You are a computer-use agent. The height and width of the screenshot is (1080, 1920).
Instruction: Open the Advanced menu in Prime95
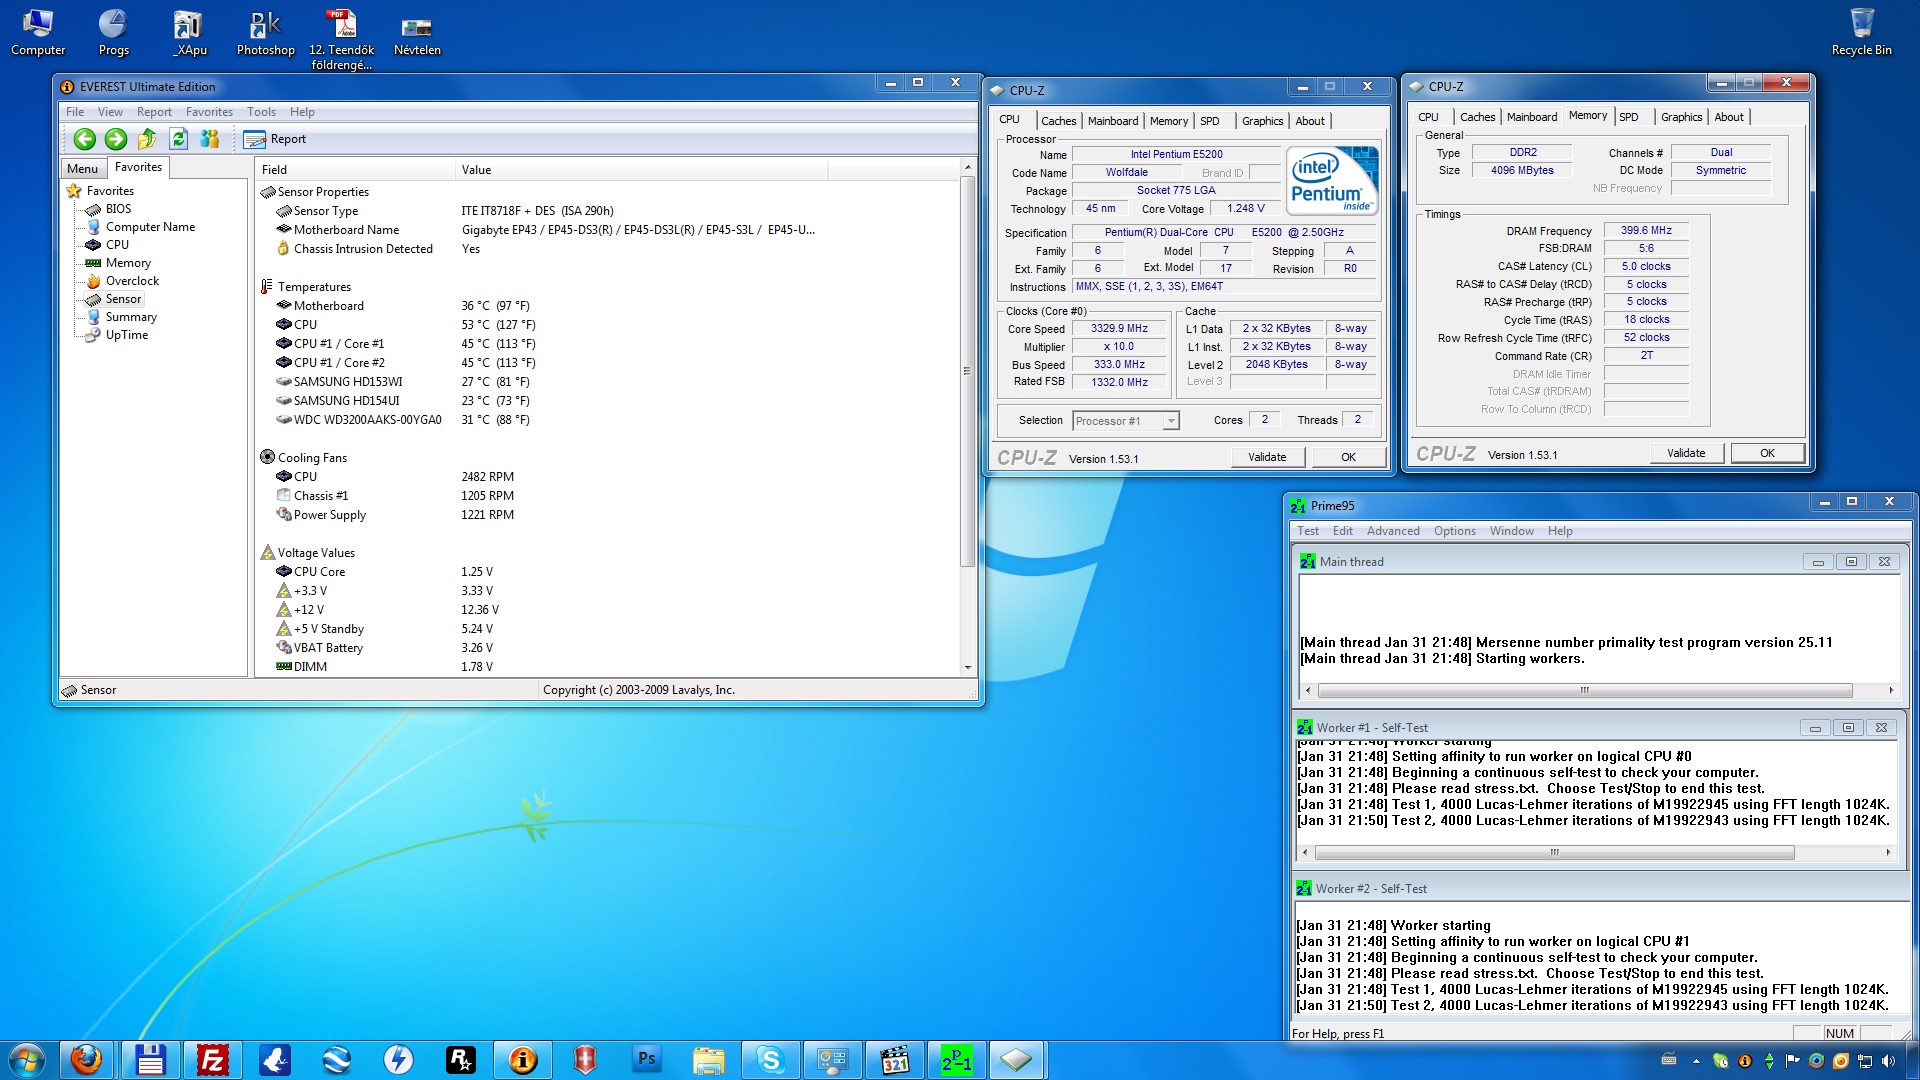point(1392,531)
